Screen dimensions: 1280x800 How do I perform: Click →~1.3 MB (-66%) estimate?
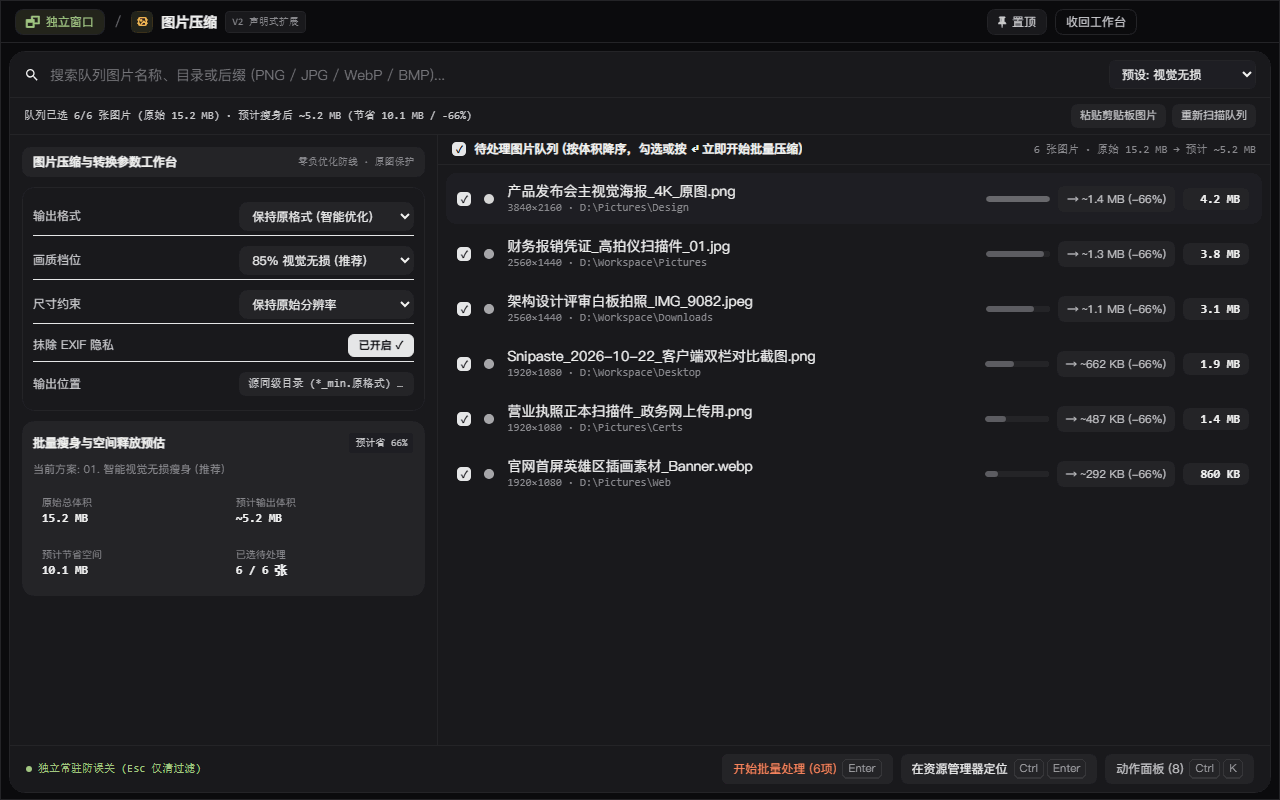(1116, 254)
